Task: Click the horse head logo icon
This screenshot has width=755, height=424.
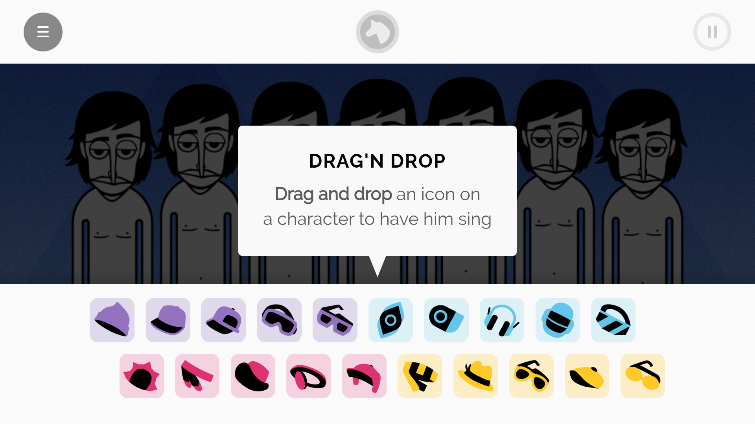Action: click(x=378, y=32)
